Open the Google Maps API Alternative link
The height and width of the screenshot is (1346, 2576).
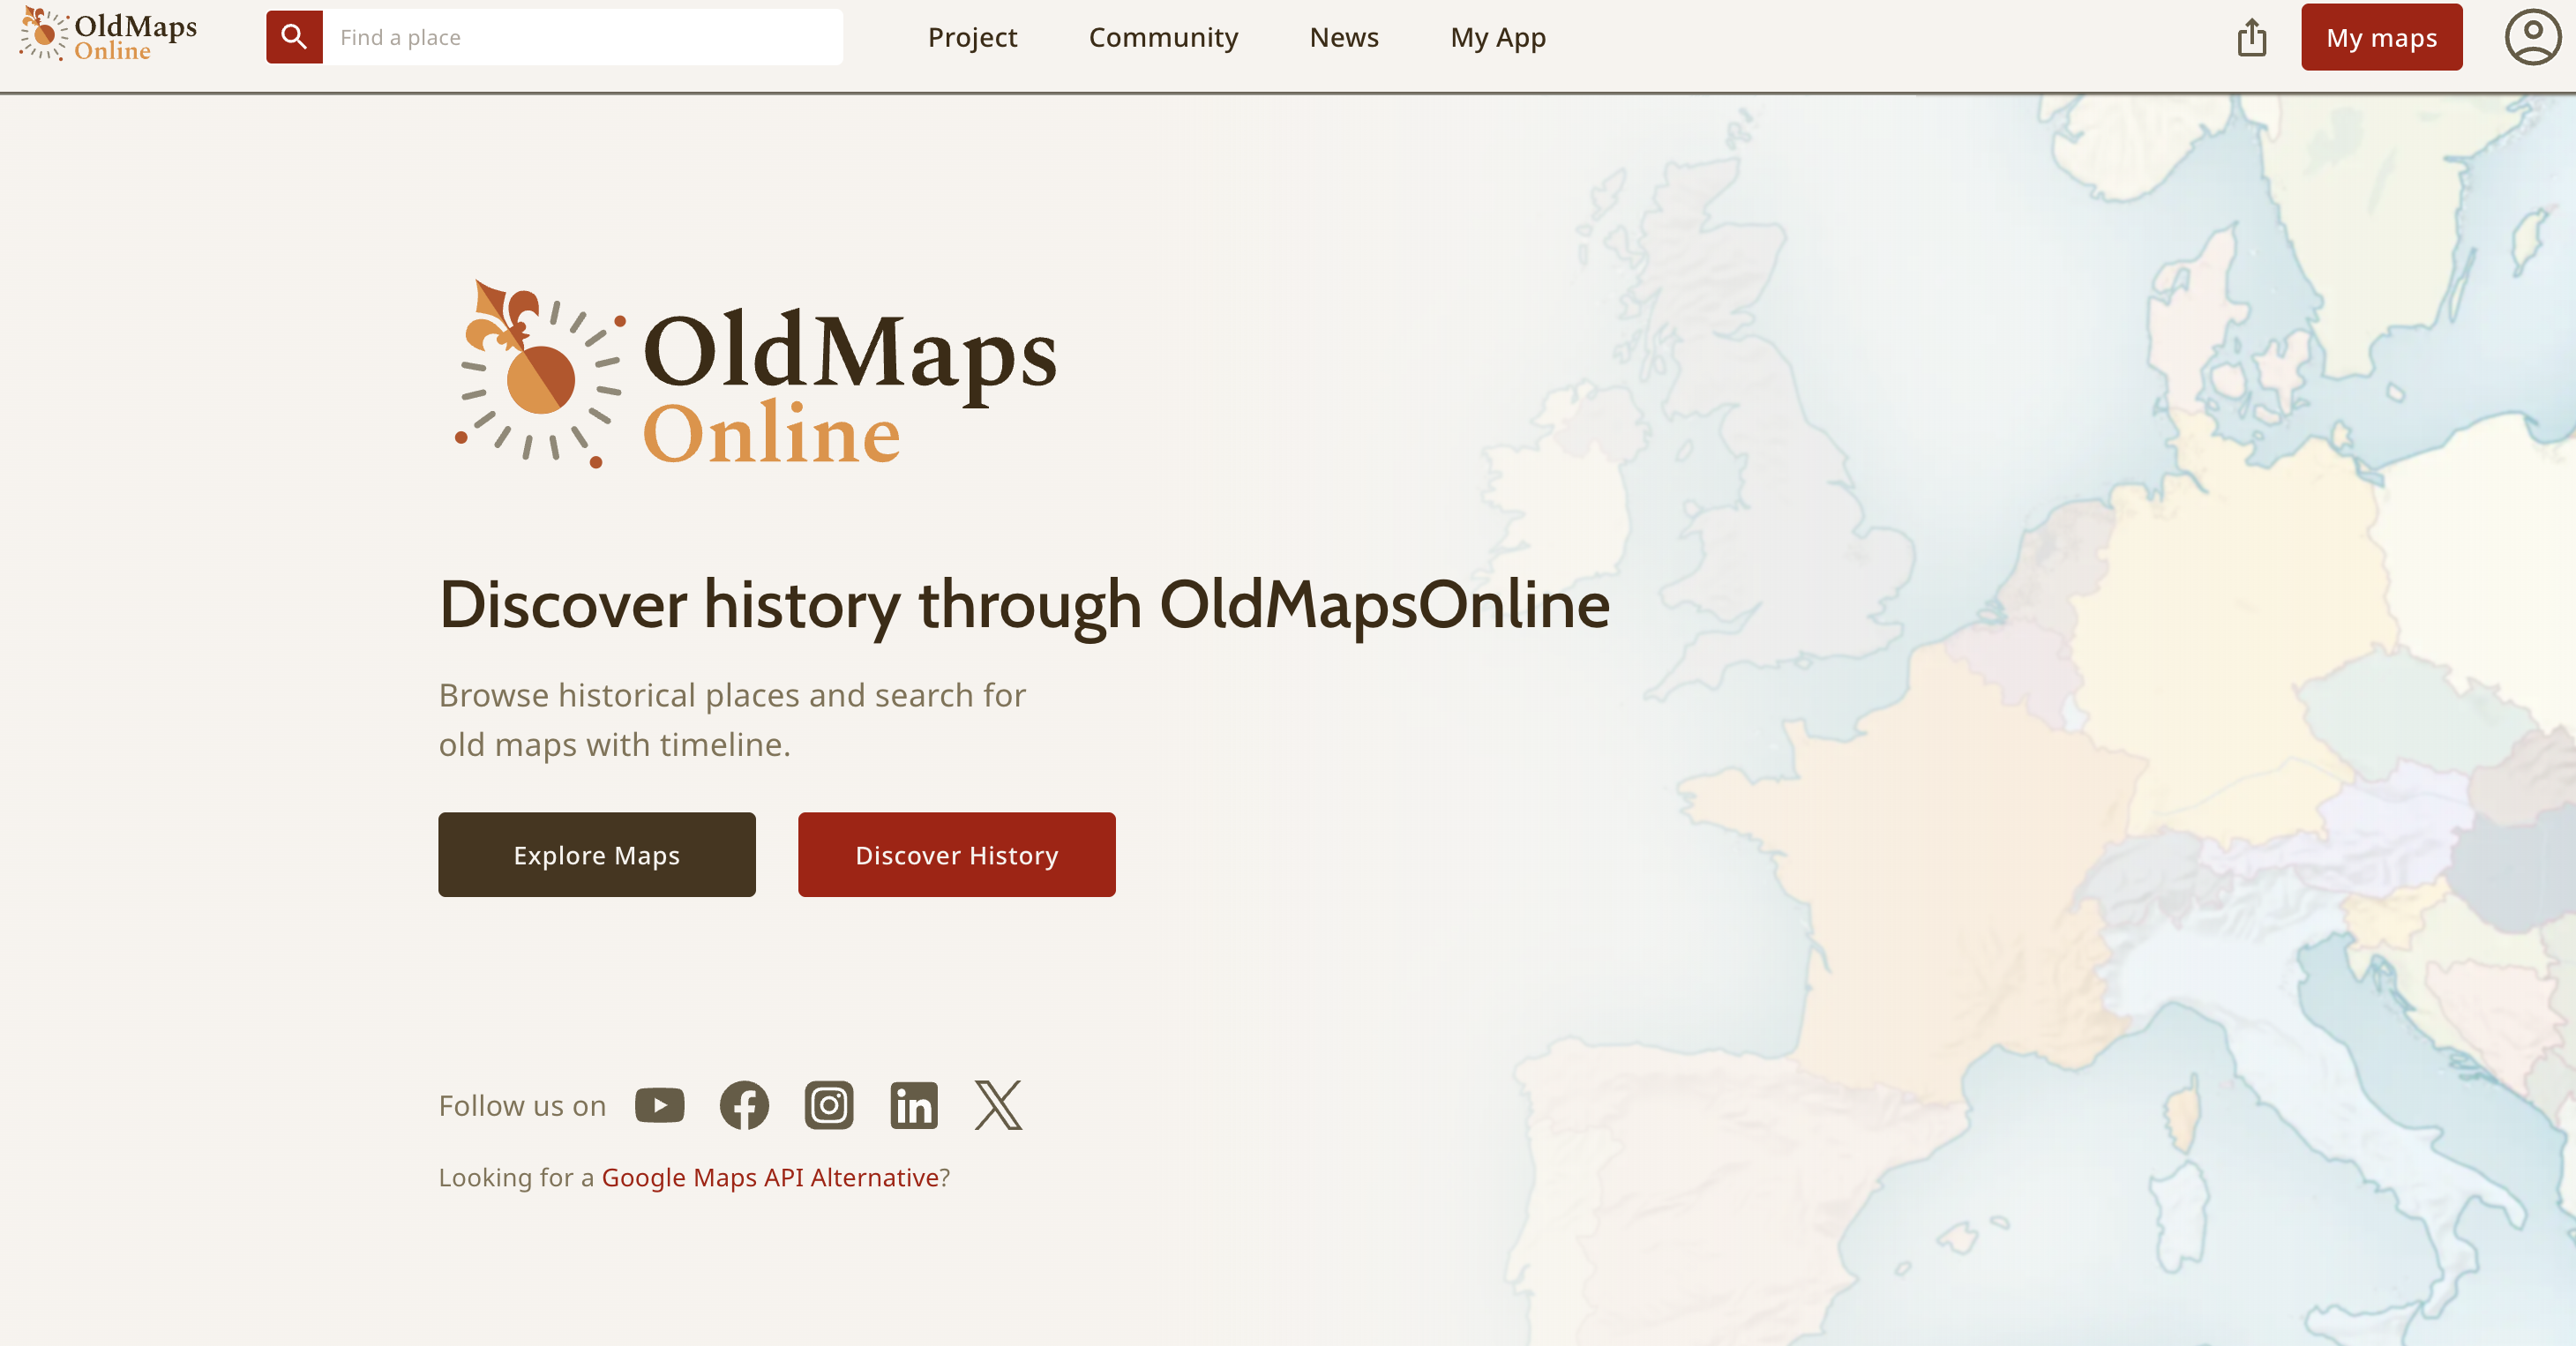coord(770,1178)
